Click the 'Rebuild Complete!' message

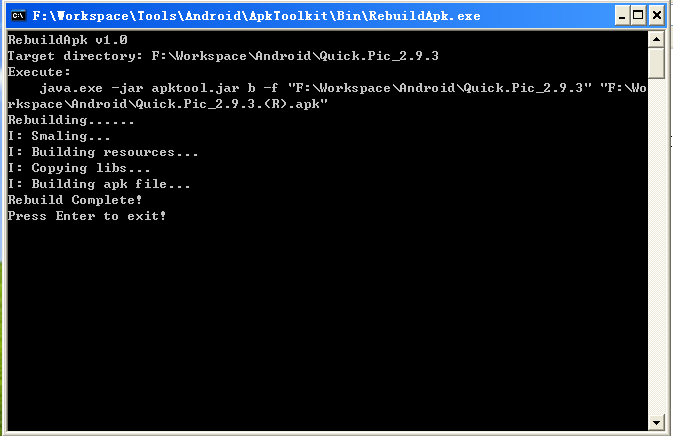(x=75, y=200)
